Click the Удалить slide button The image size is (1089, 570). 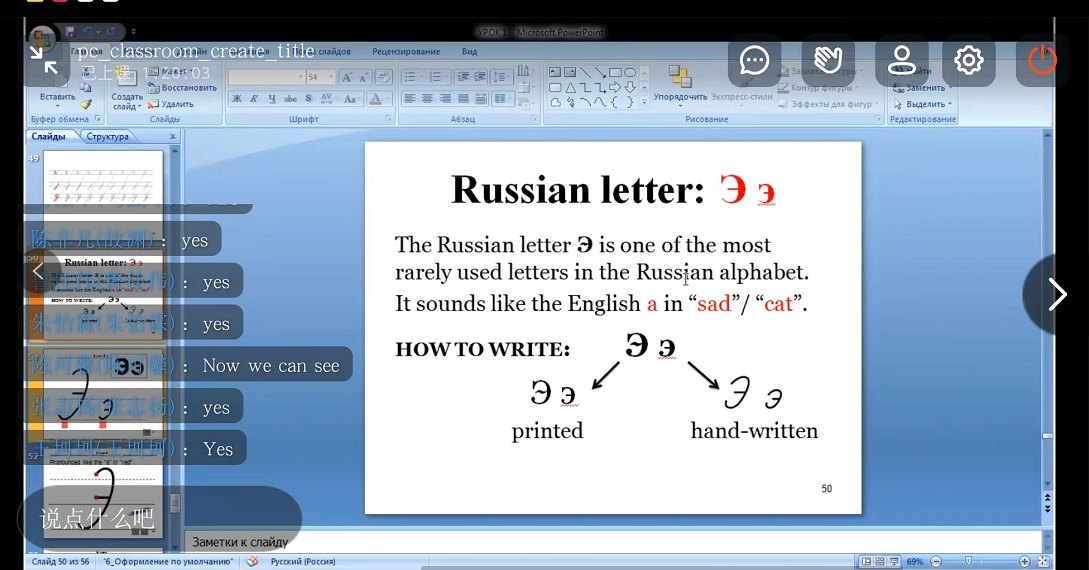[x=171, y=104]
